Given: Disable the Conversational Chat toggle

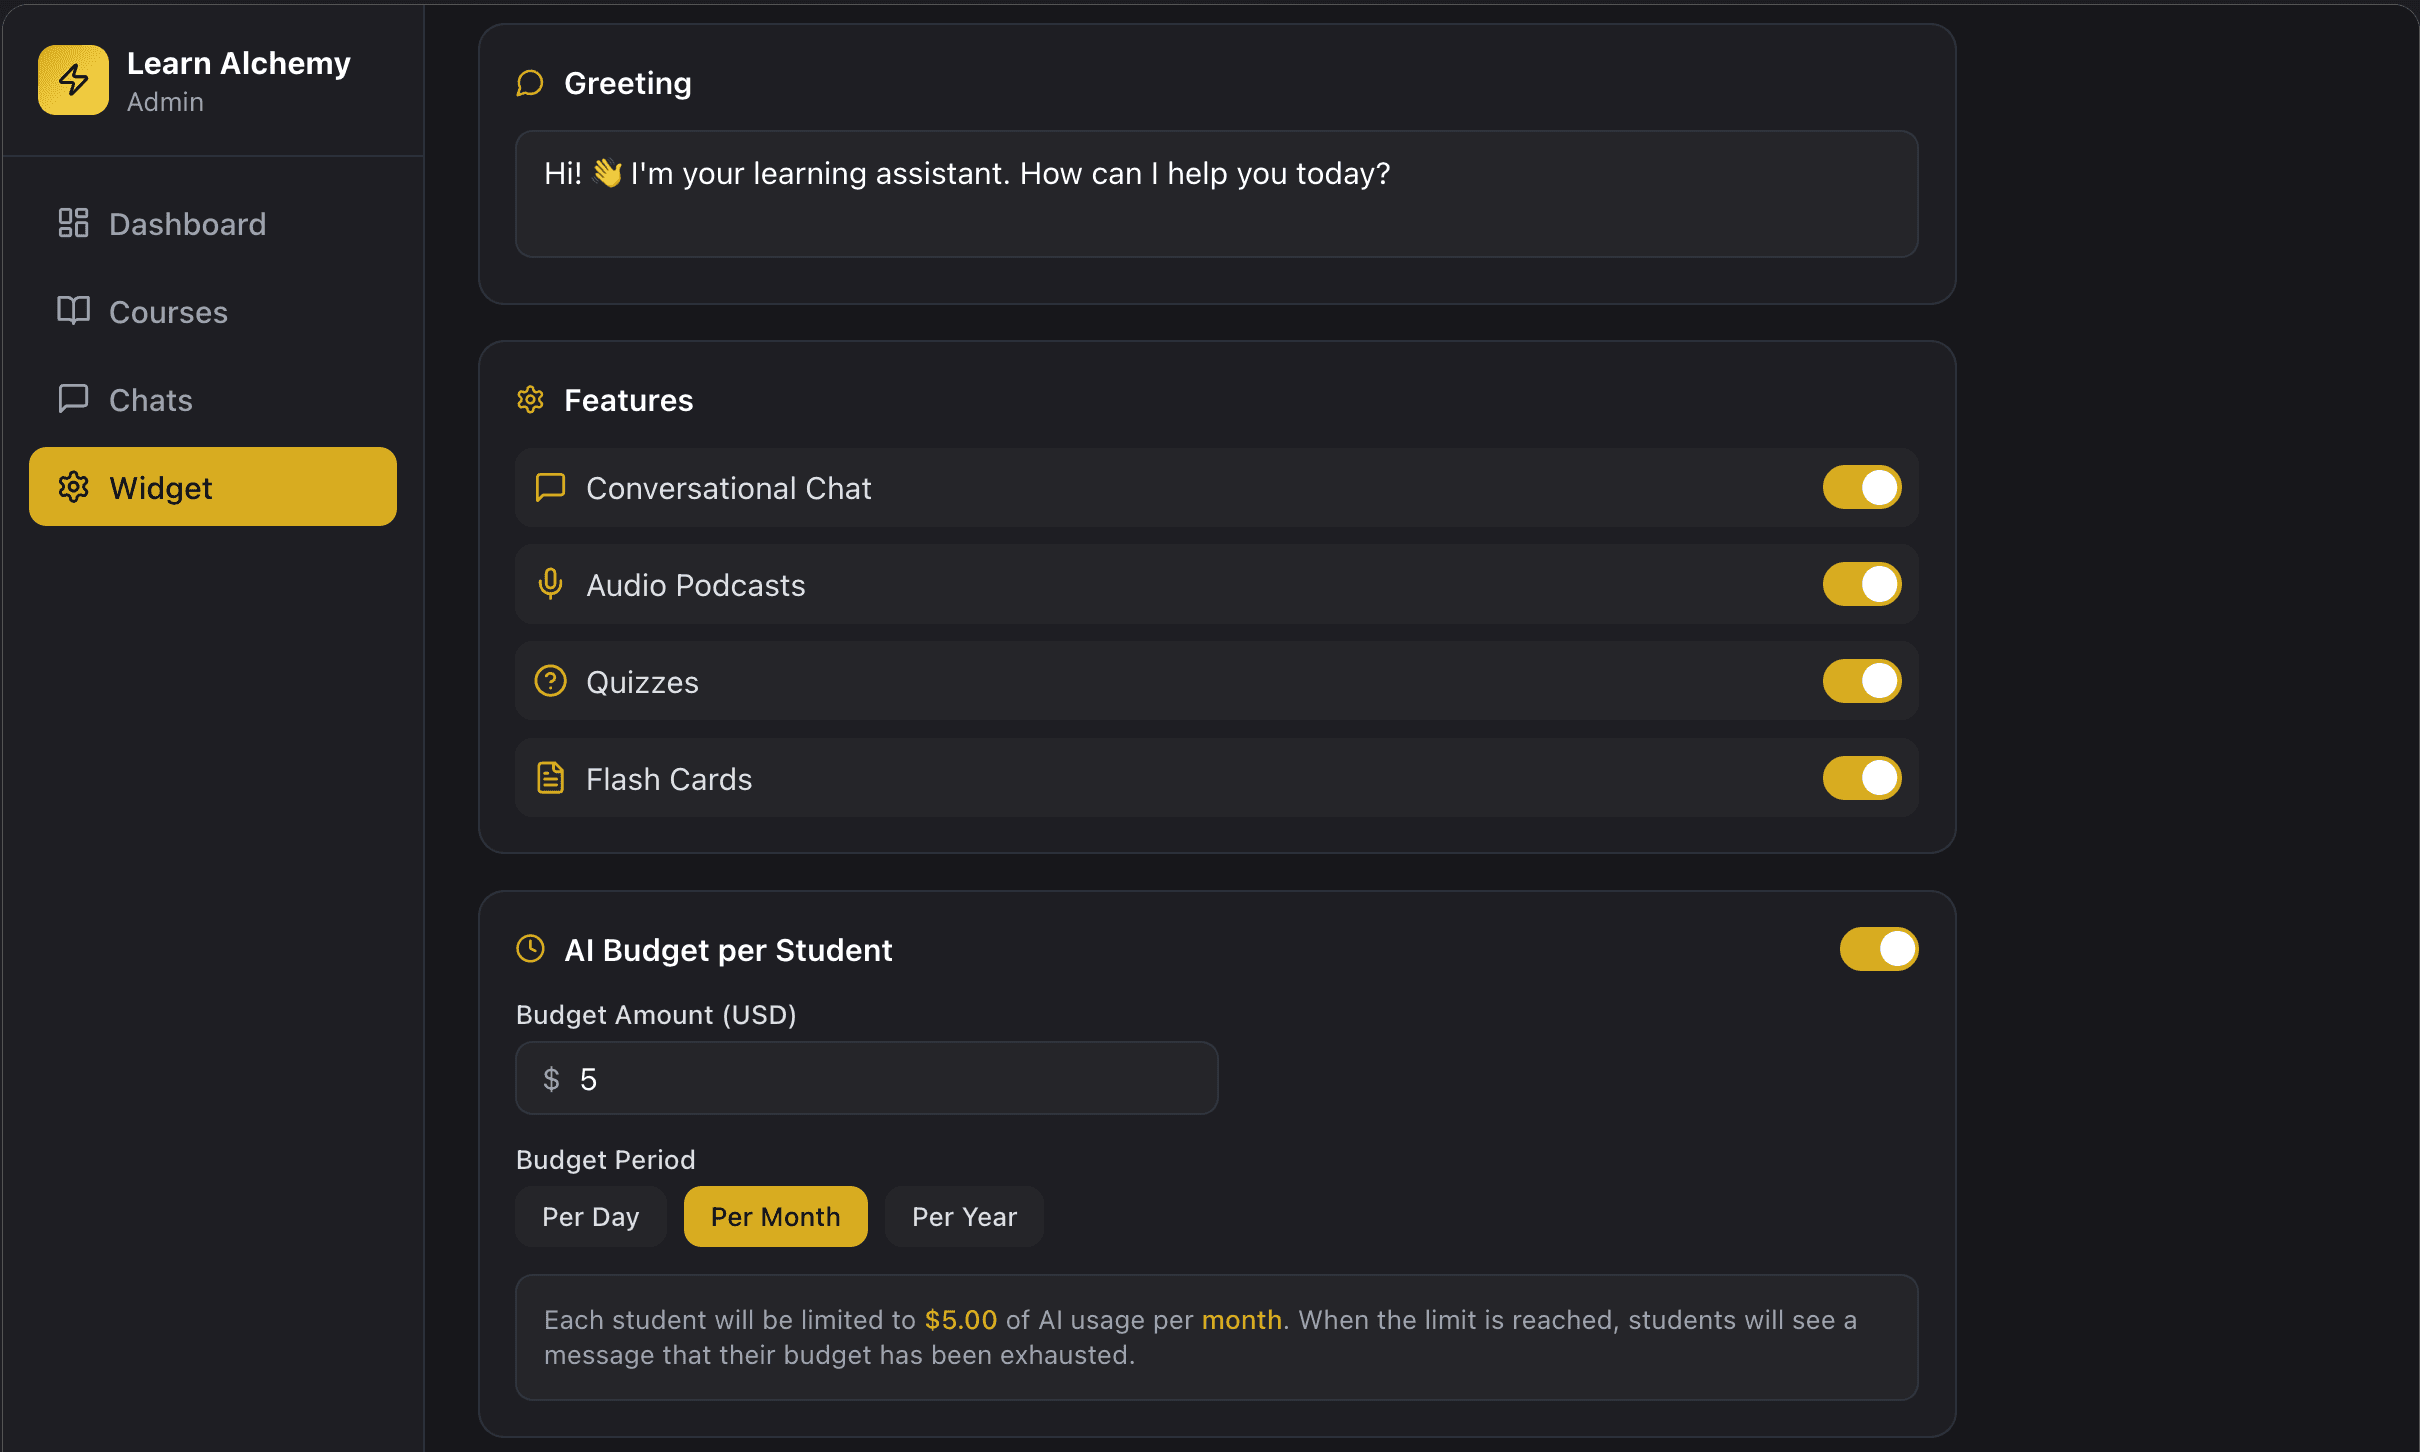Looking at the screenshot, I should pyautogui.click(x=1861, y=487).
